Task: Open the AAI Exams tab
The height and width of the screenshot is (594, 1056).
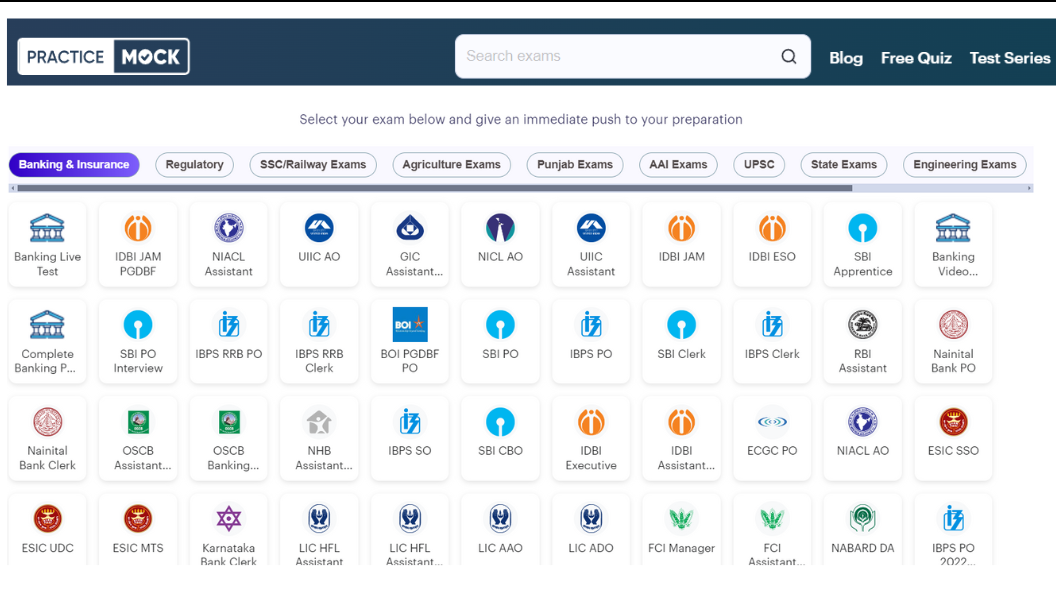Action: point(678,164)
